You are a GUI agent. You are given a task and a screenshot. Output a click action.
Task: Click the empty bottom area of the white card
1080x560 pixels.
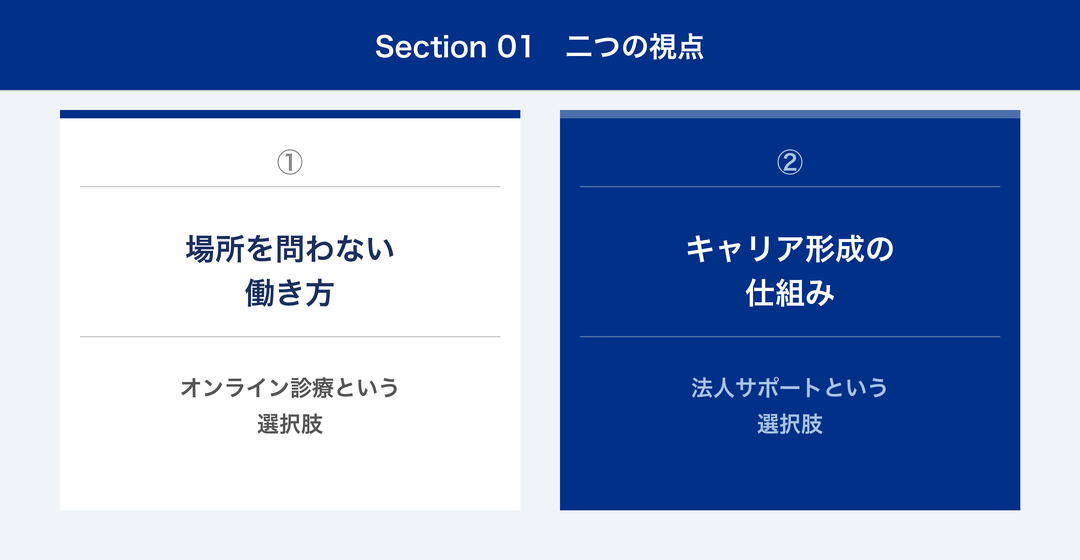tap(290, 475)
